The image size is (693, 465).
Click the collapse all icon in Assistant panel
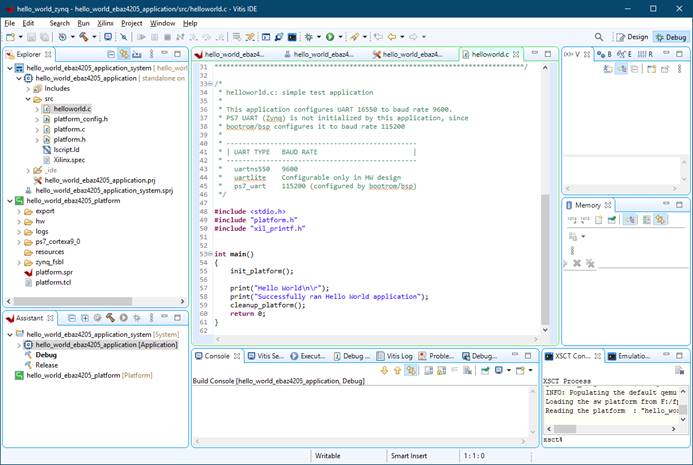(x=71, y=318)
